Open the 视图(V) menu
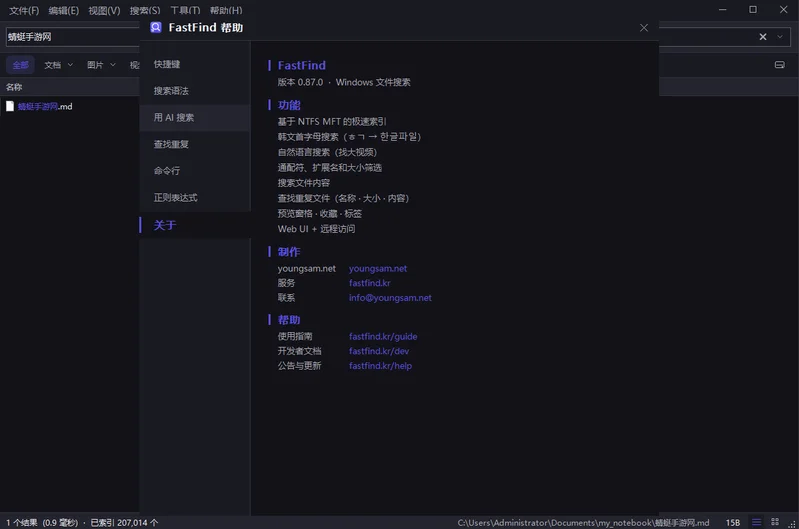Image resolution: width=799 pixels, height=529 pixels. (x=104, y=10)
